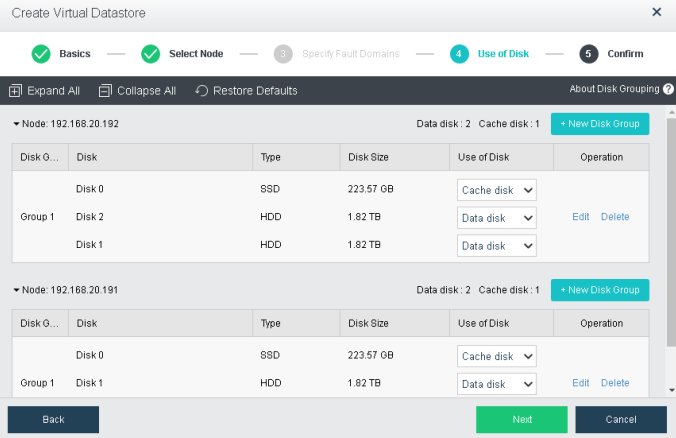Image resolution: width=676 pixels, height=438 pixels.
Task: Click the Collapse All icon
Action: pyautogui.click(x=105, y=90)
